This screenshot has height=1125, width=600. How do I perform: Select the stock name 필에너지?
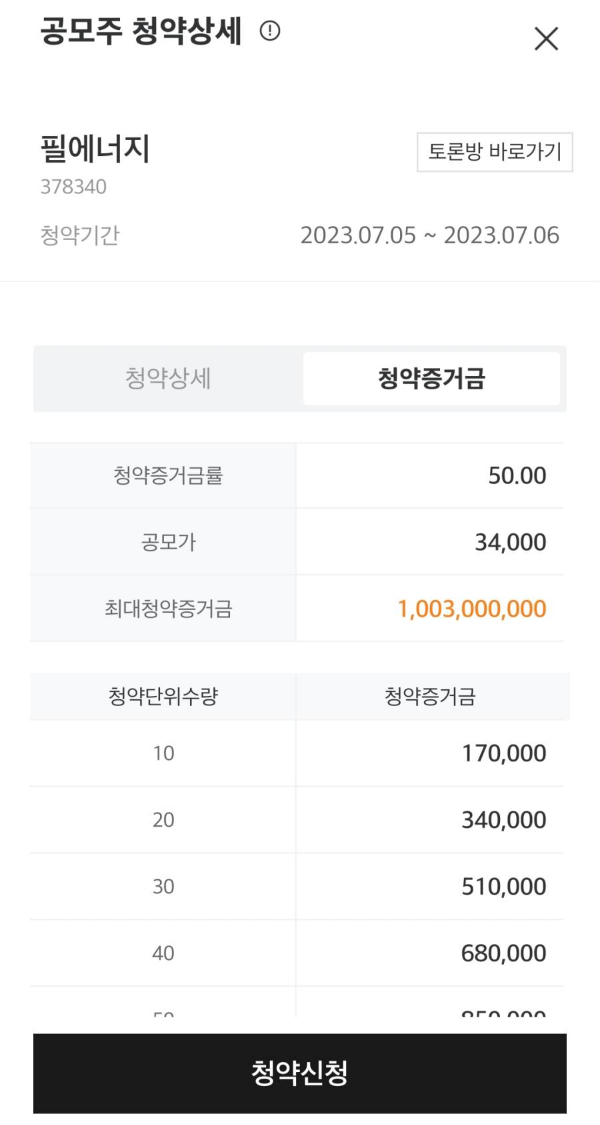pyautogui.click(x=73, y=147)
